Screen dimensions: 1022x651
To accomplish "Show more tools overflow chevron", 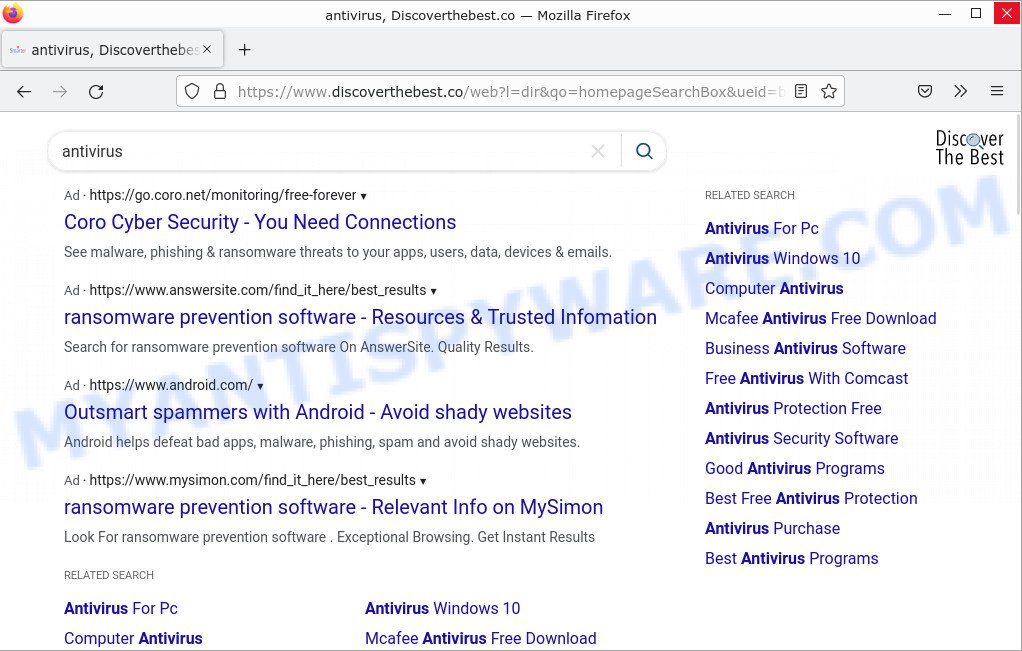I will (x=961, y=91).
